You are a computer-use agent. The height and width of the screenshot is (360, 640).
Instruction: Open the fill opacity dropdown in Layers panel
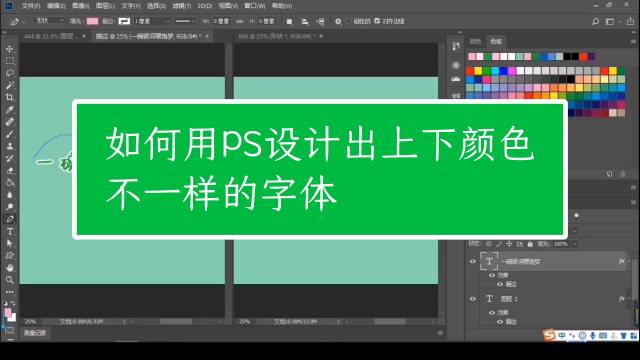pyautogui.click(x=575, y=244)
